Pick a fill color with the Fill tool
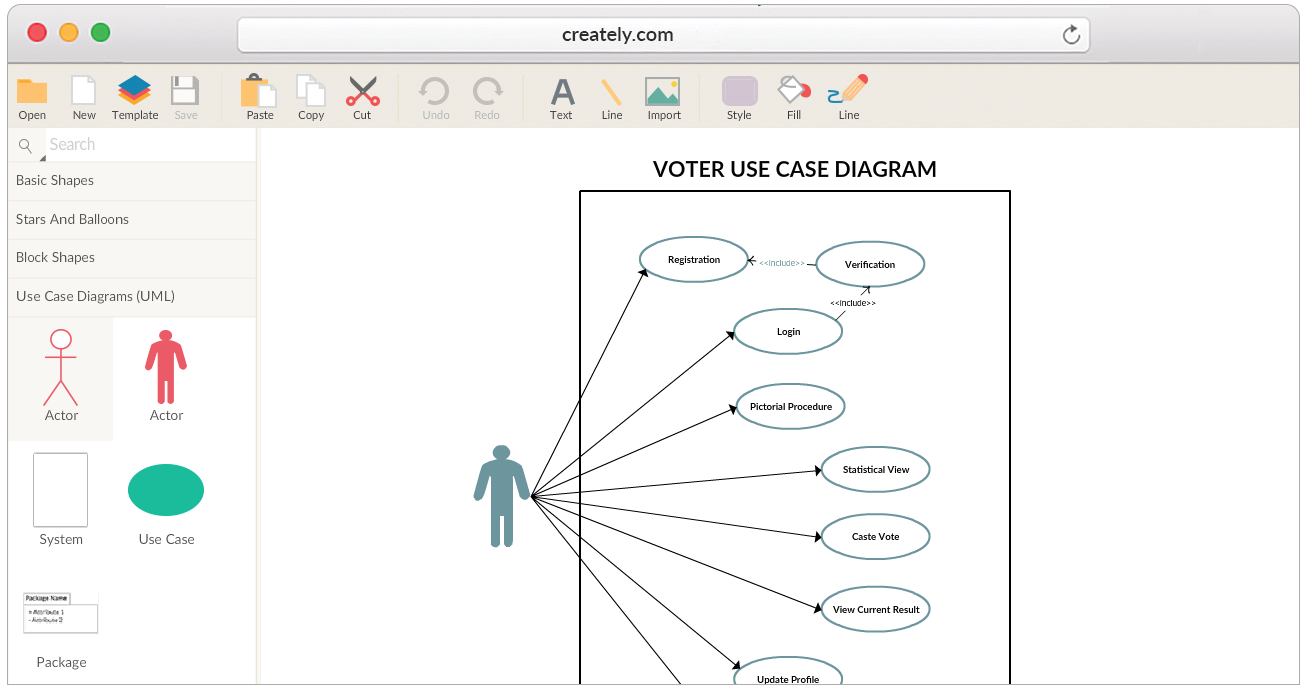The image size is (1306, 691). point(793,95)
